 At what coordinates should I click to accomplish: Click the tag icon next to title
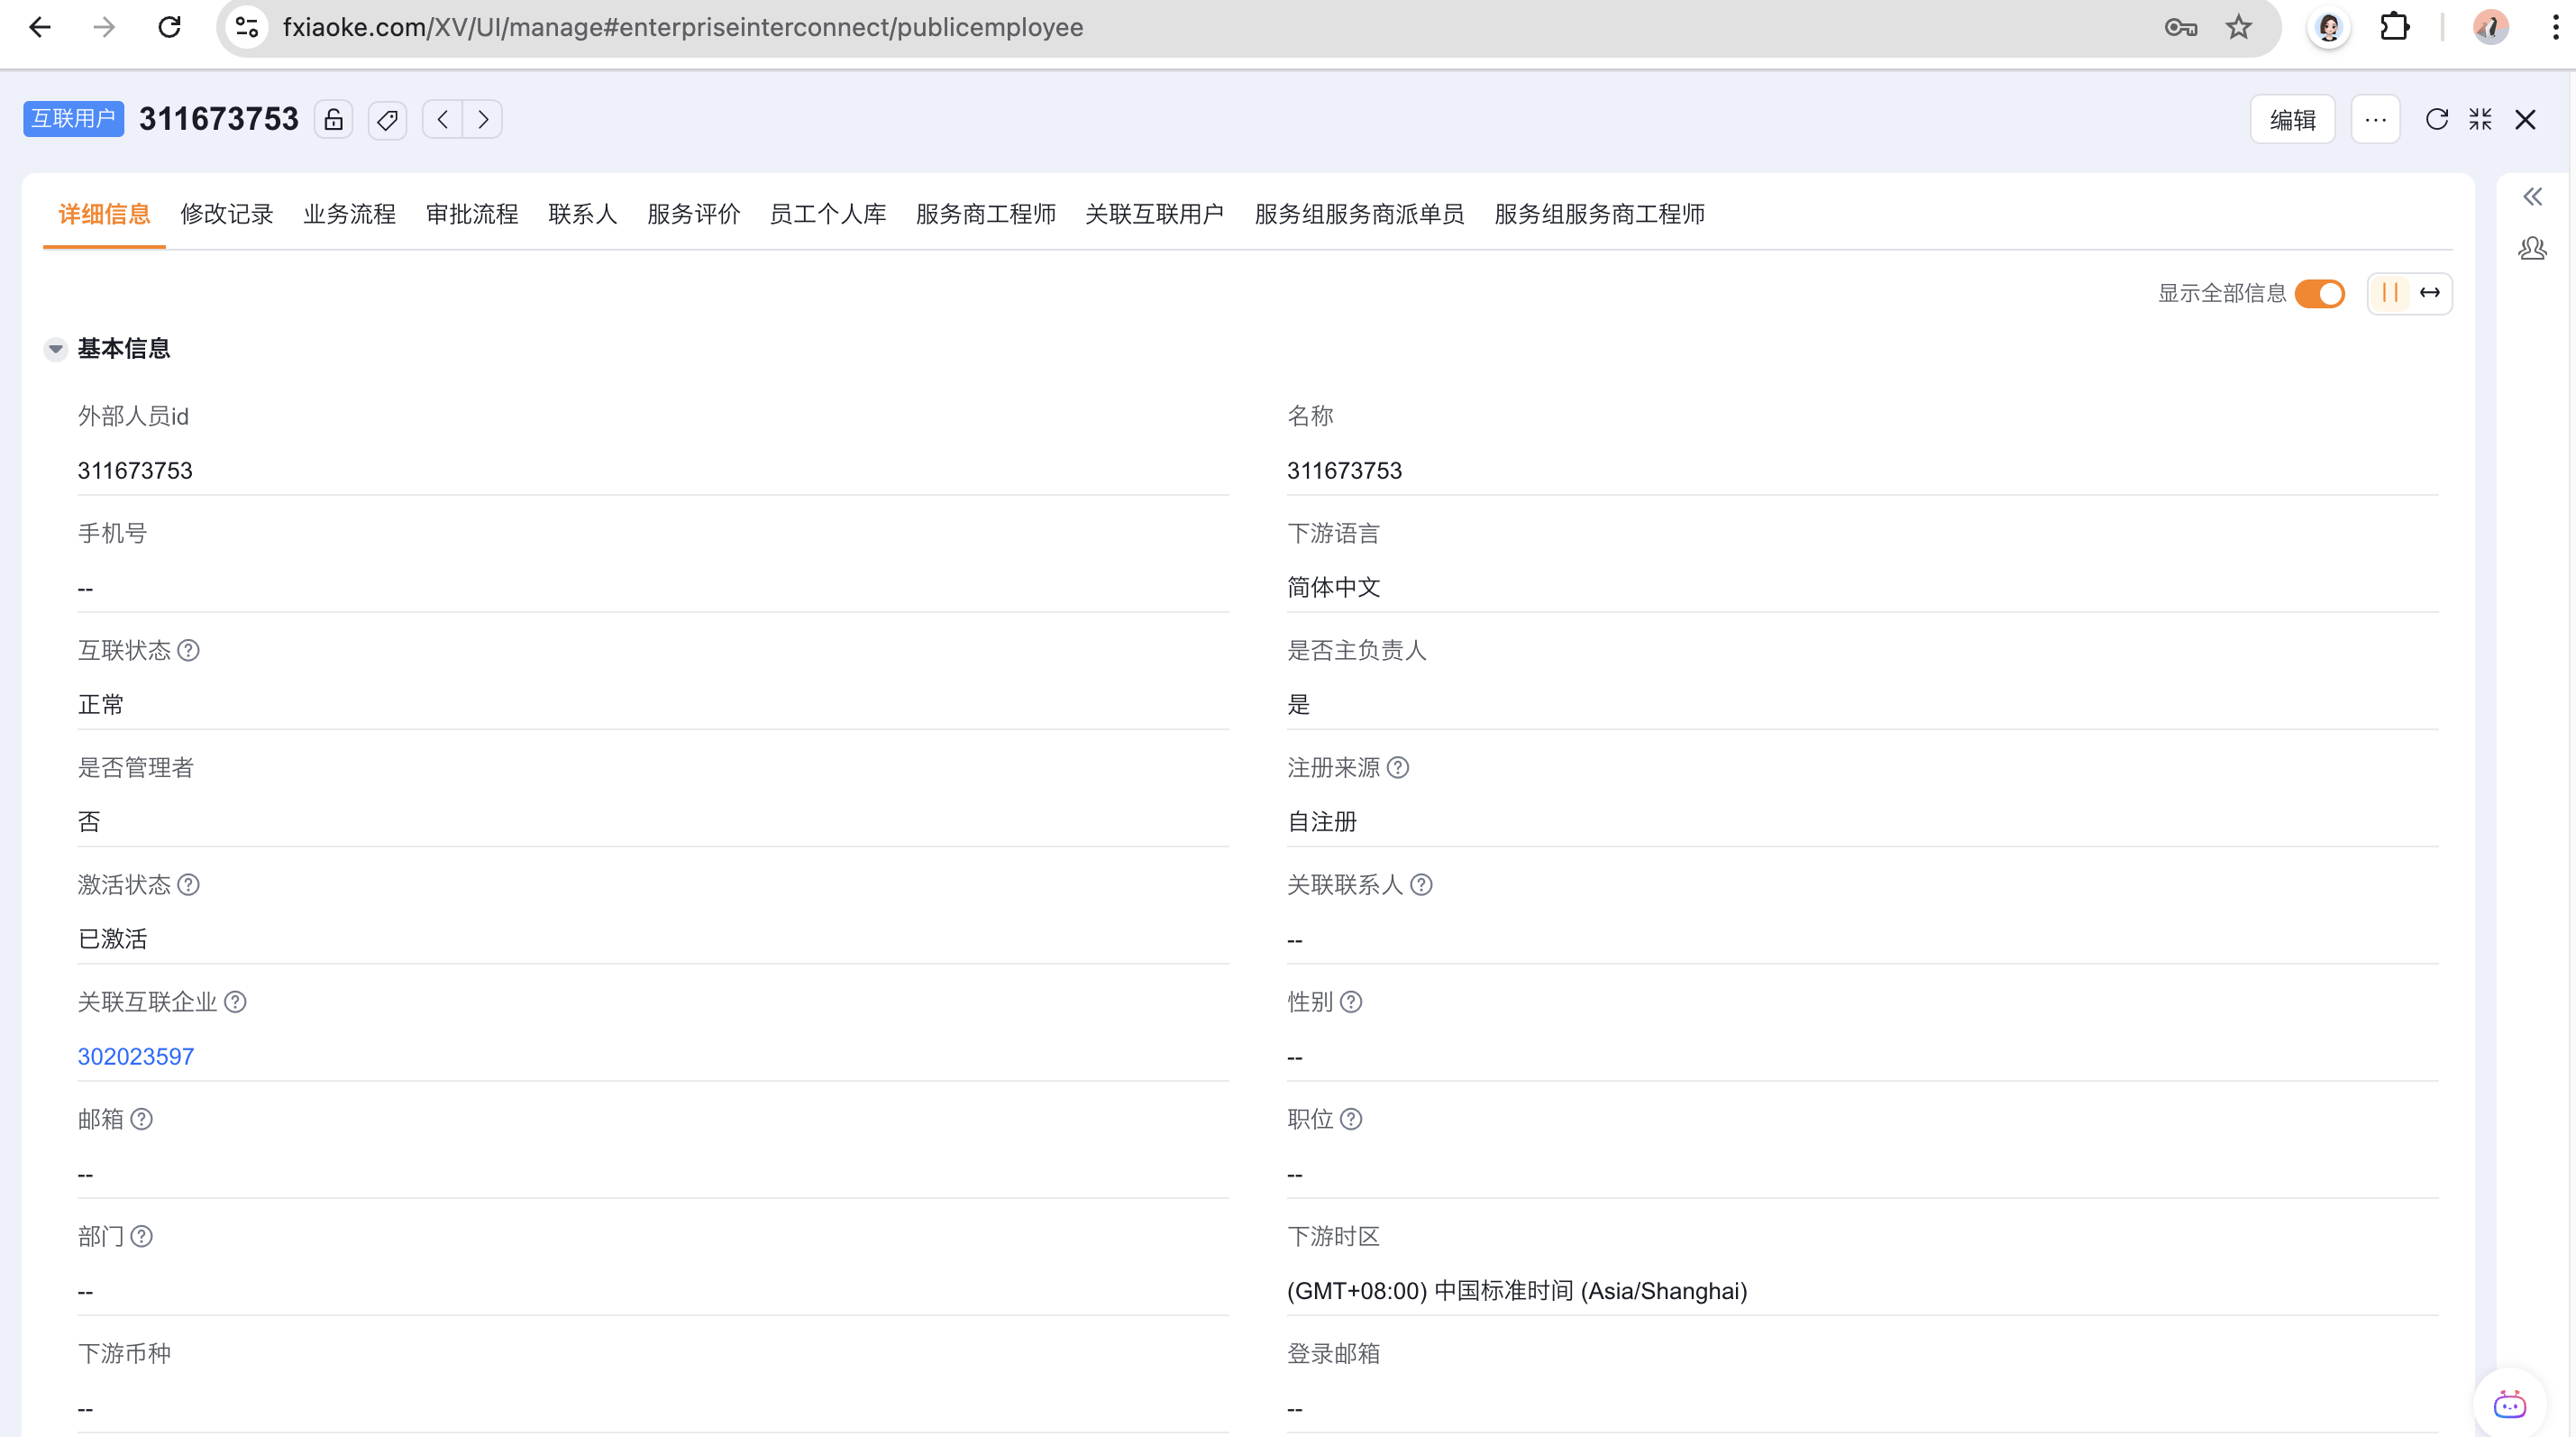387,120
